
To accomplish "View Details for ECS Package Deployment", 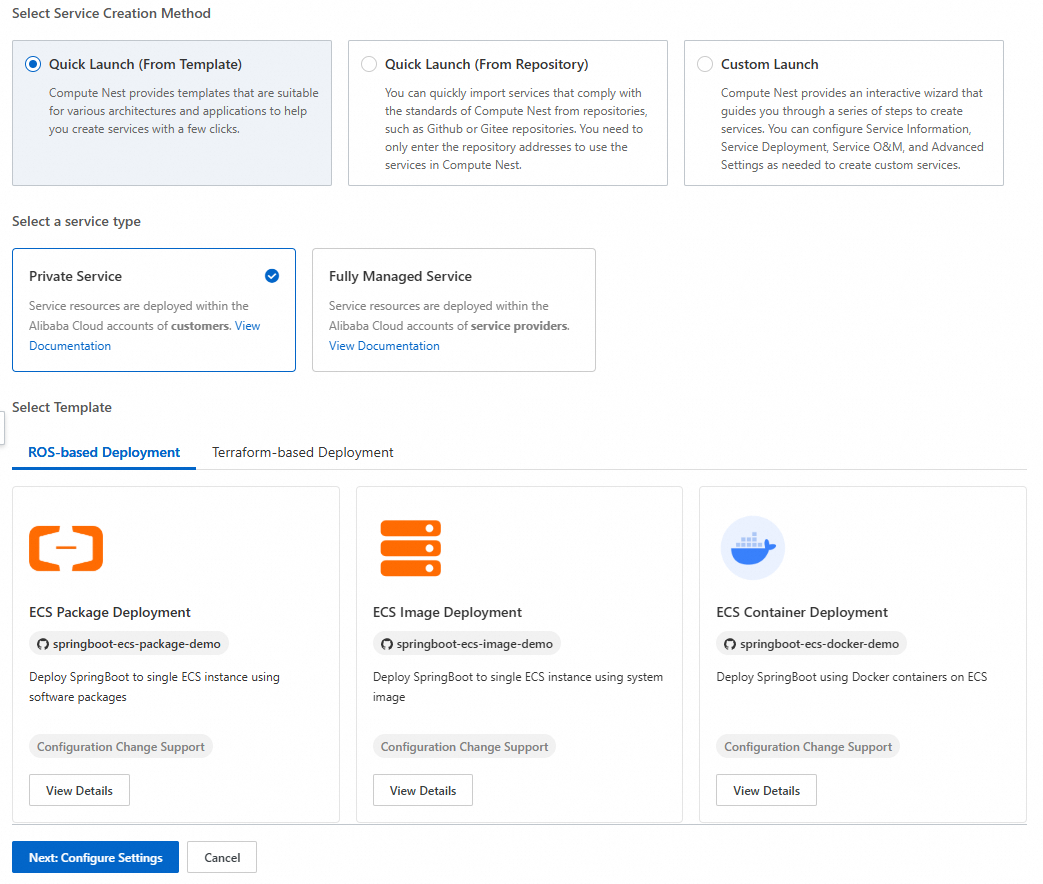I will [79, 790].
